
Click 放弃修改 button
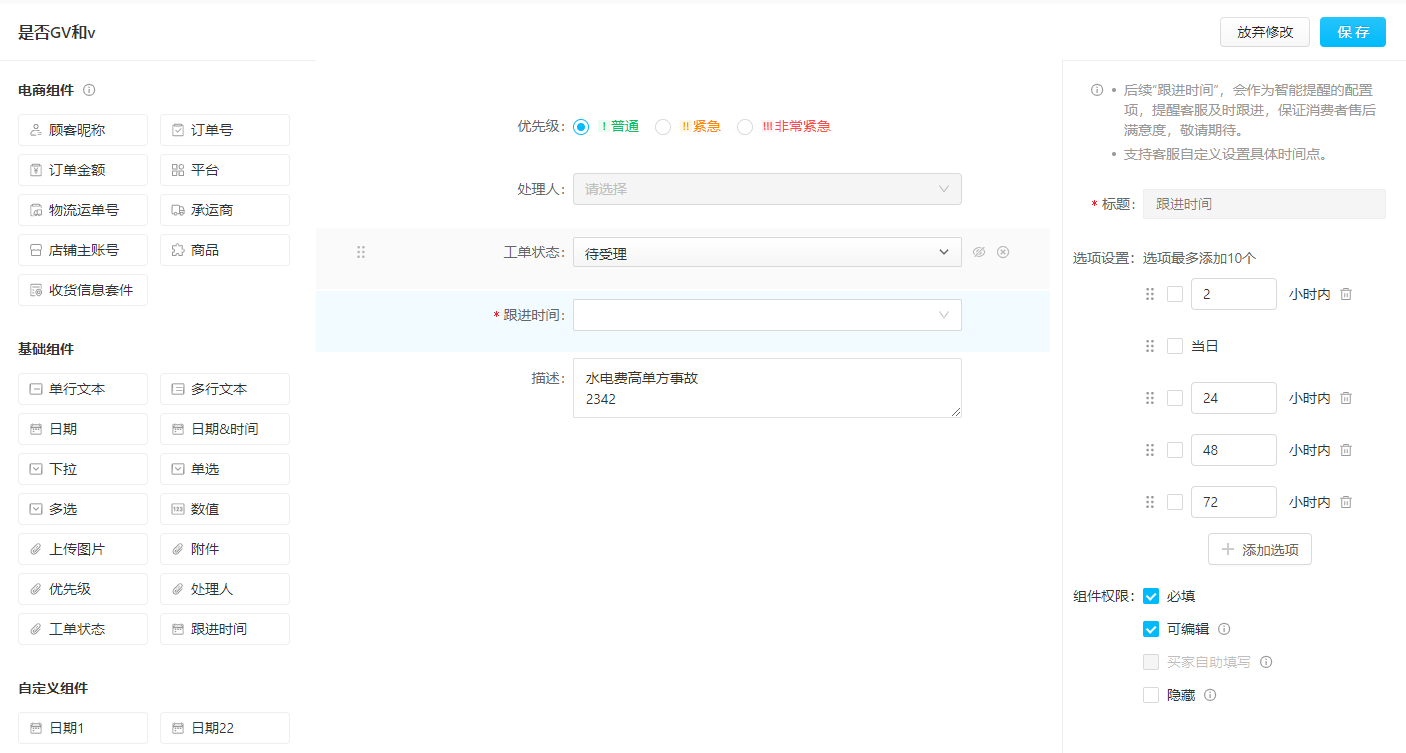1265,32
